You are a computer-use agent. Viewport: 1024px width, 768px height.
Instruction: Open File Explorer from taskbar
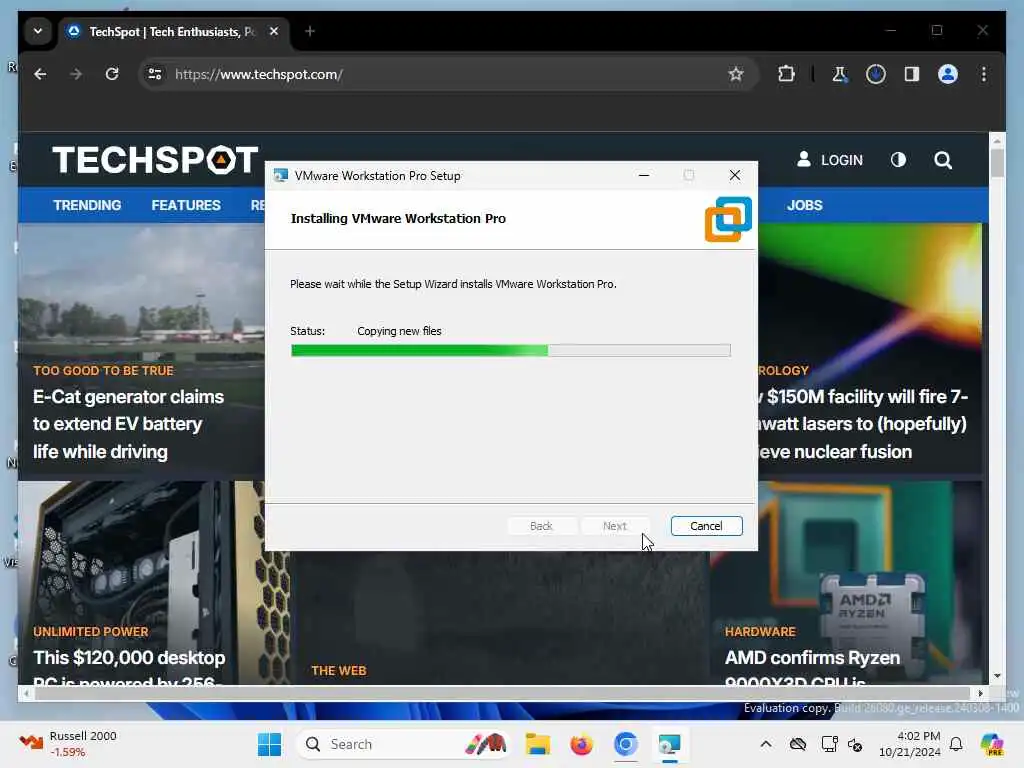537,744
